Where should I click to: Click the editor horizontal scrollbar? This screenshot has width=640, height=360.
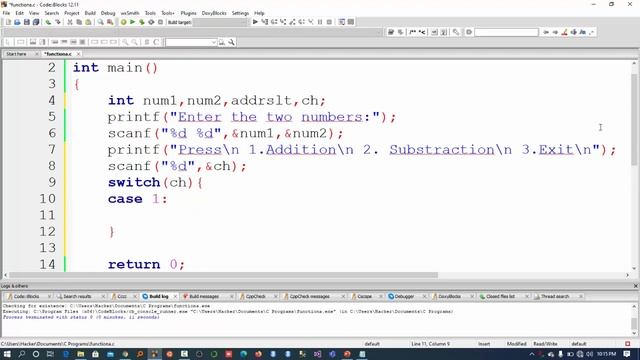click(223, 275)
